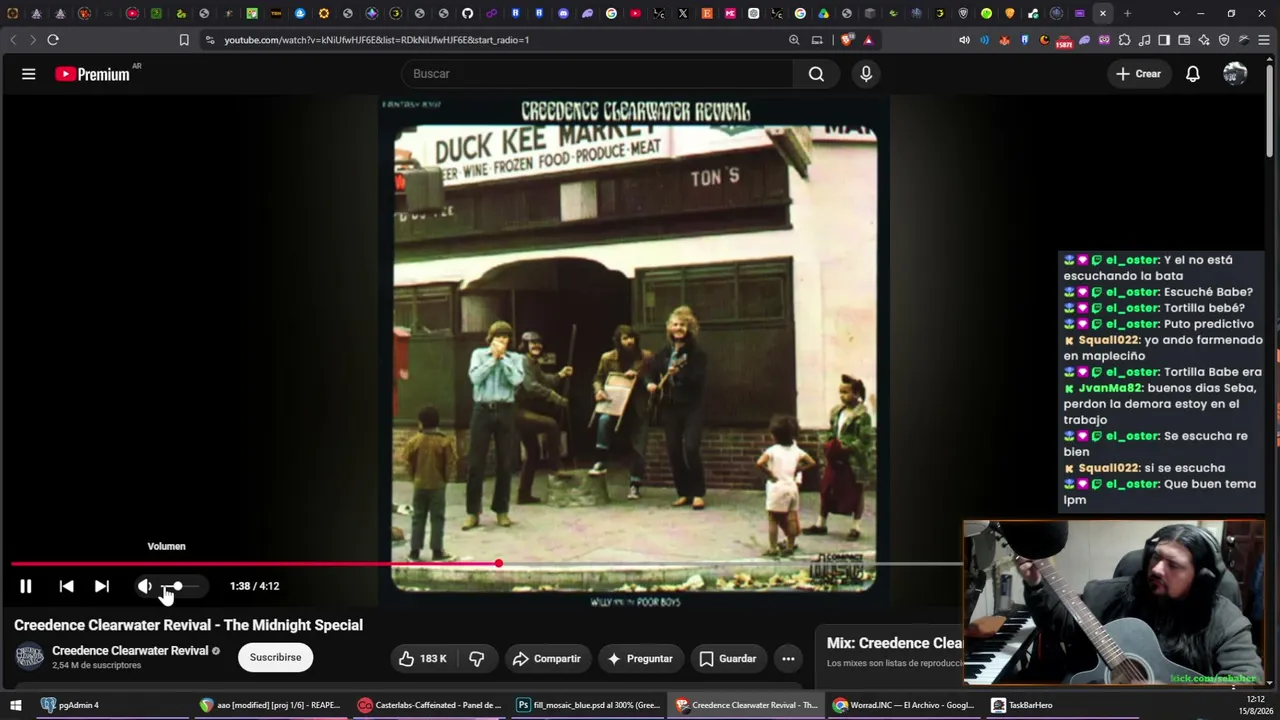This screenshot has width=1280, height=720.
Task: Click the speaker extension icon in browser toolbar
Action: 964,40
